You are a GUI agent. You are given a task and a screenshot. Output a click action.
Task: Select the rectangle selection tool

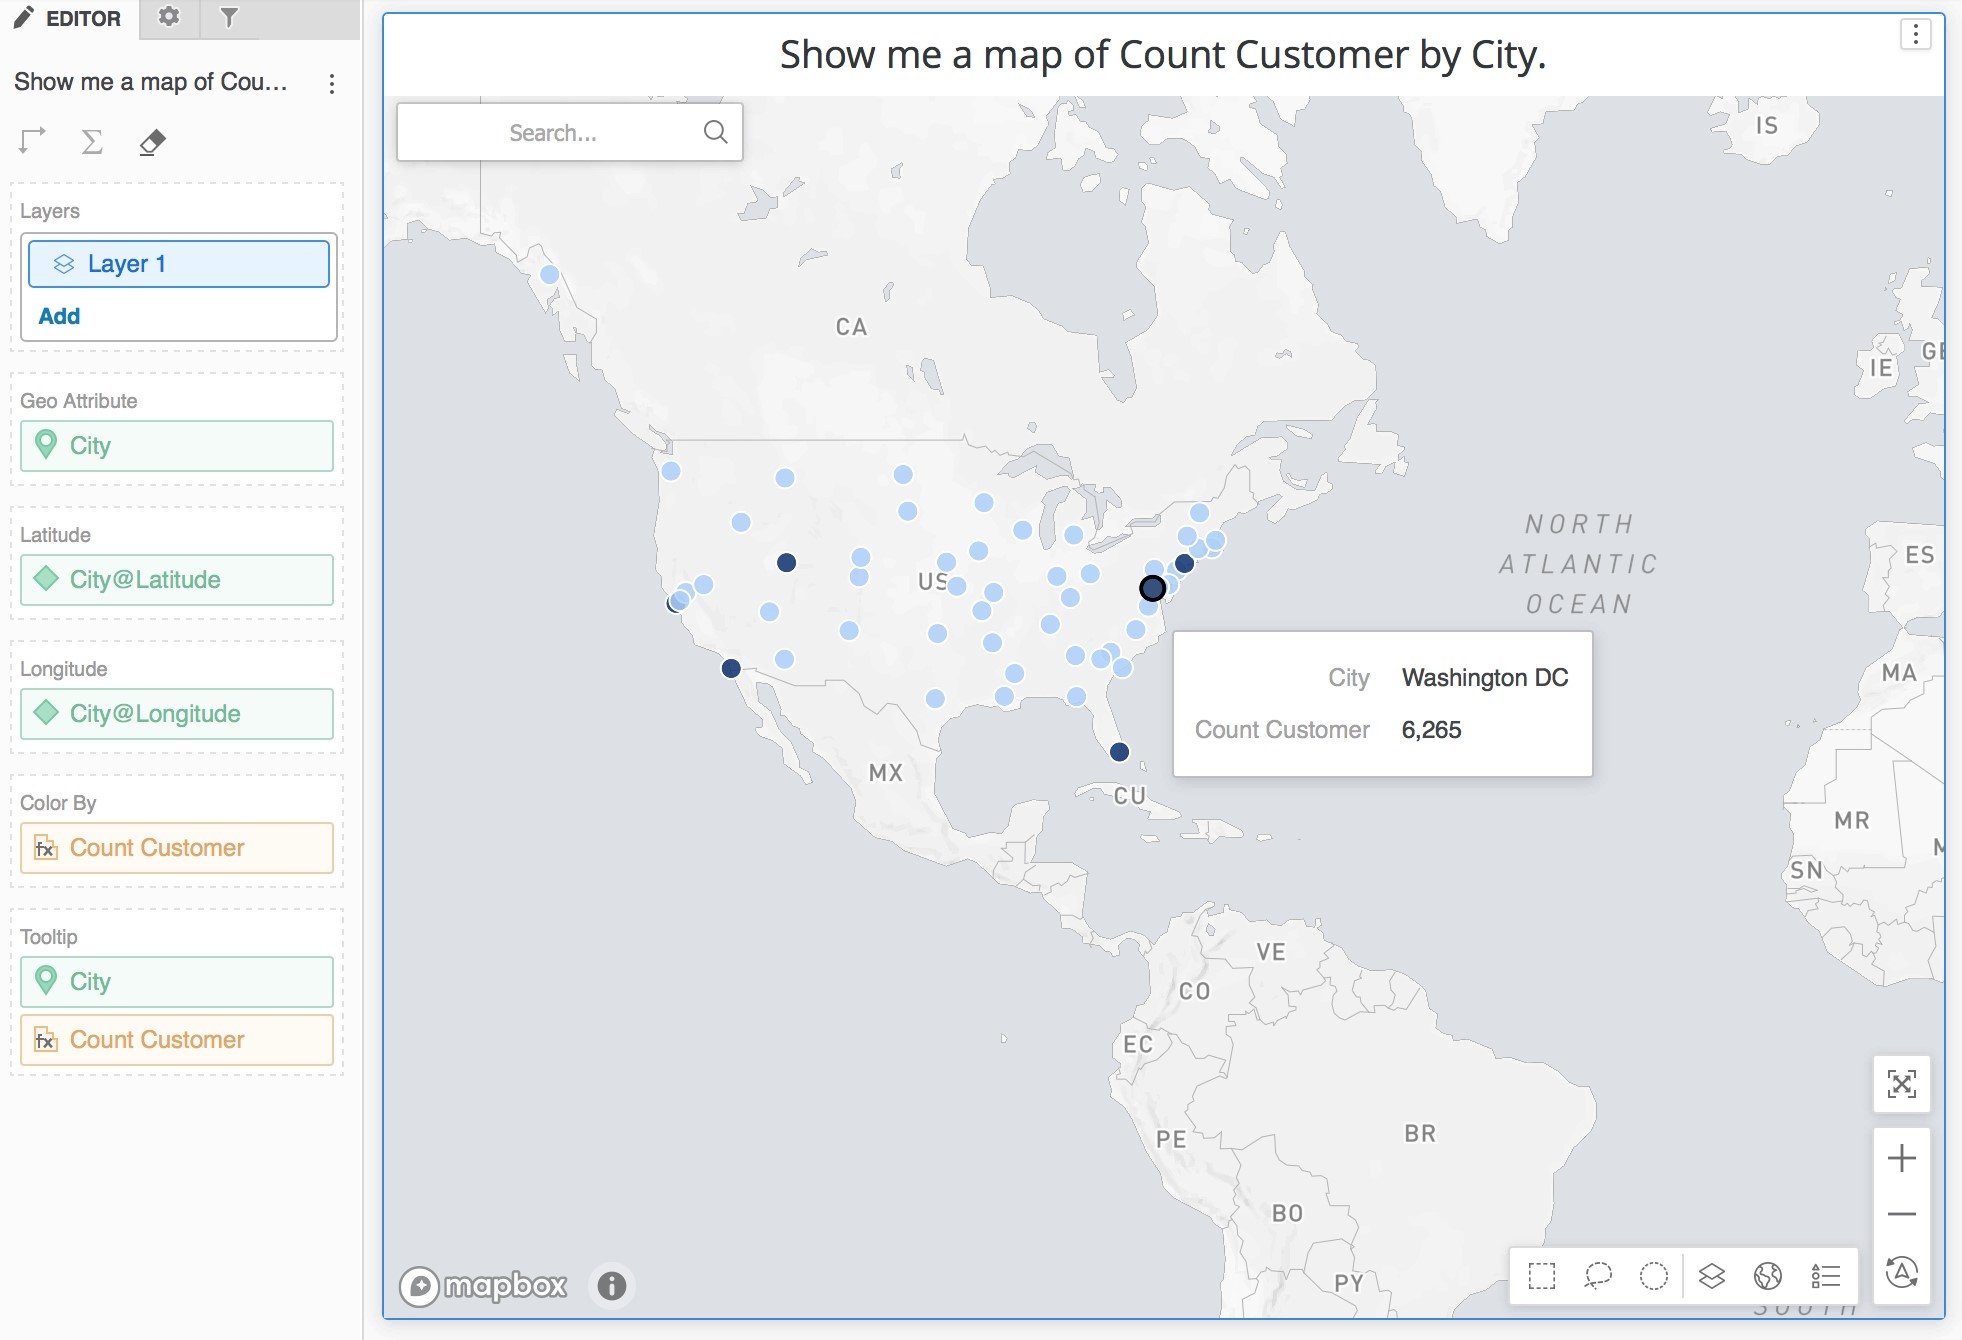[1541, 1276]
